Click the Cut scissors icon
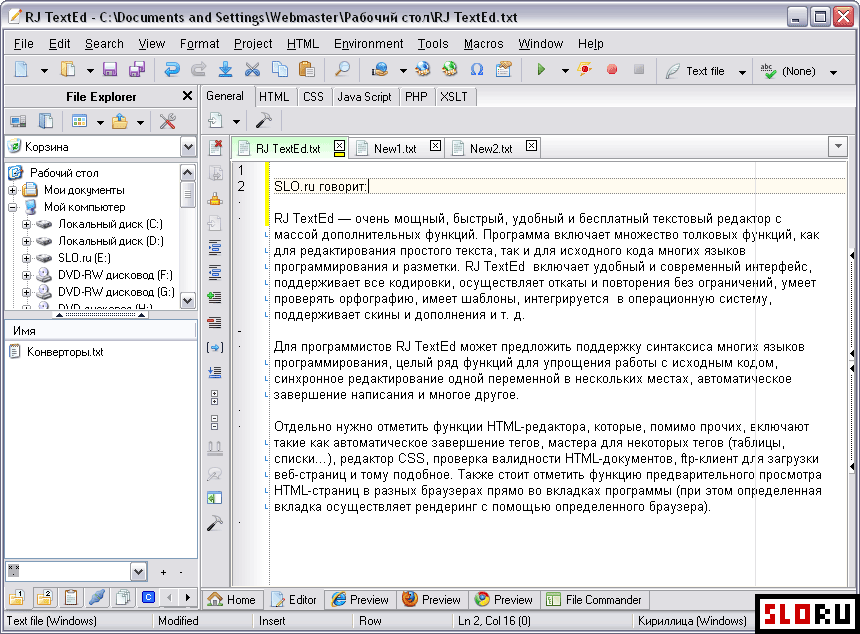 coord(252,70)
